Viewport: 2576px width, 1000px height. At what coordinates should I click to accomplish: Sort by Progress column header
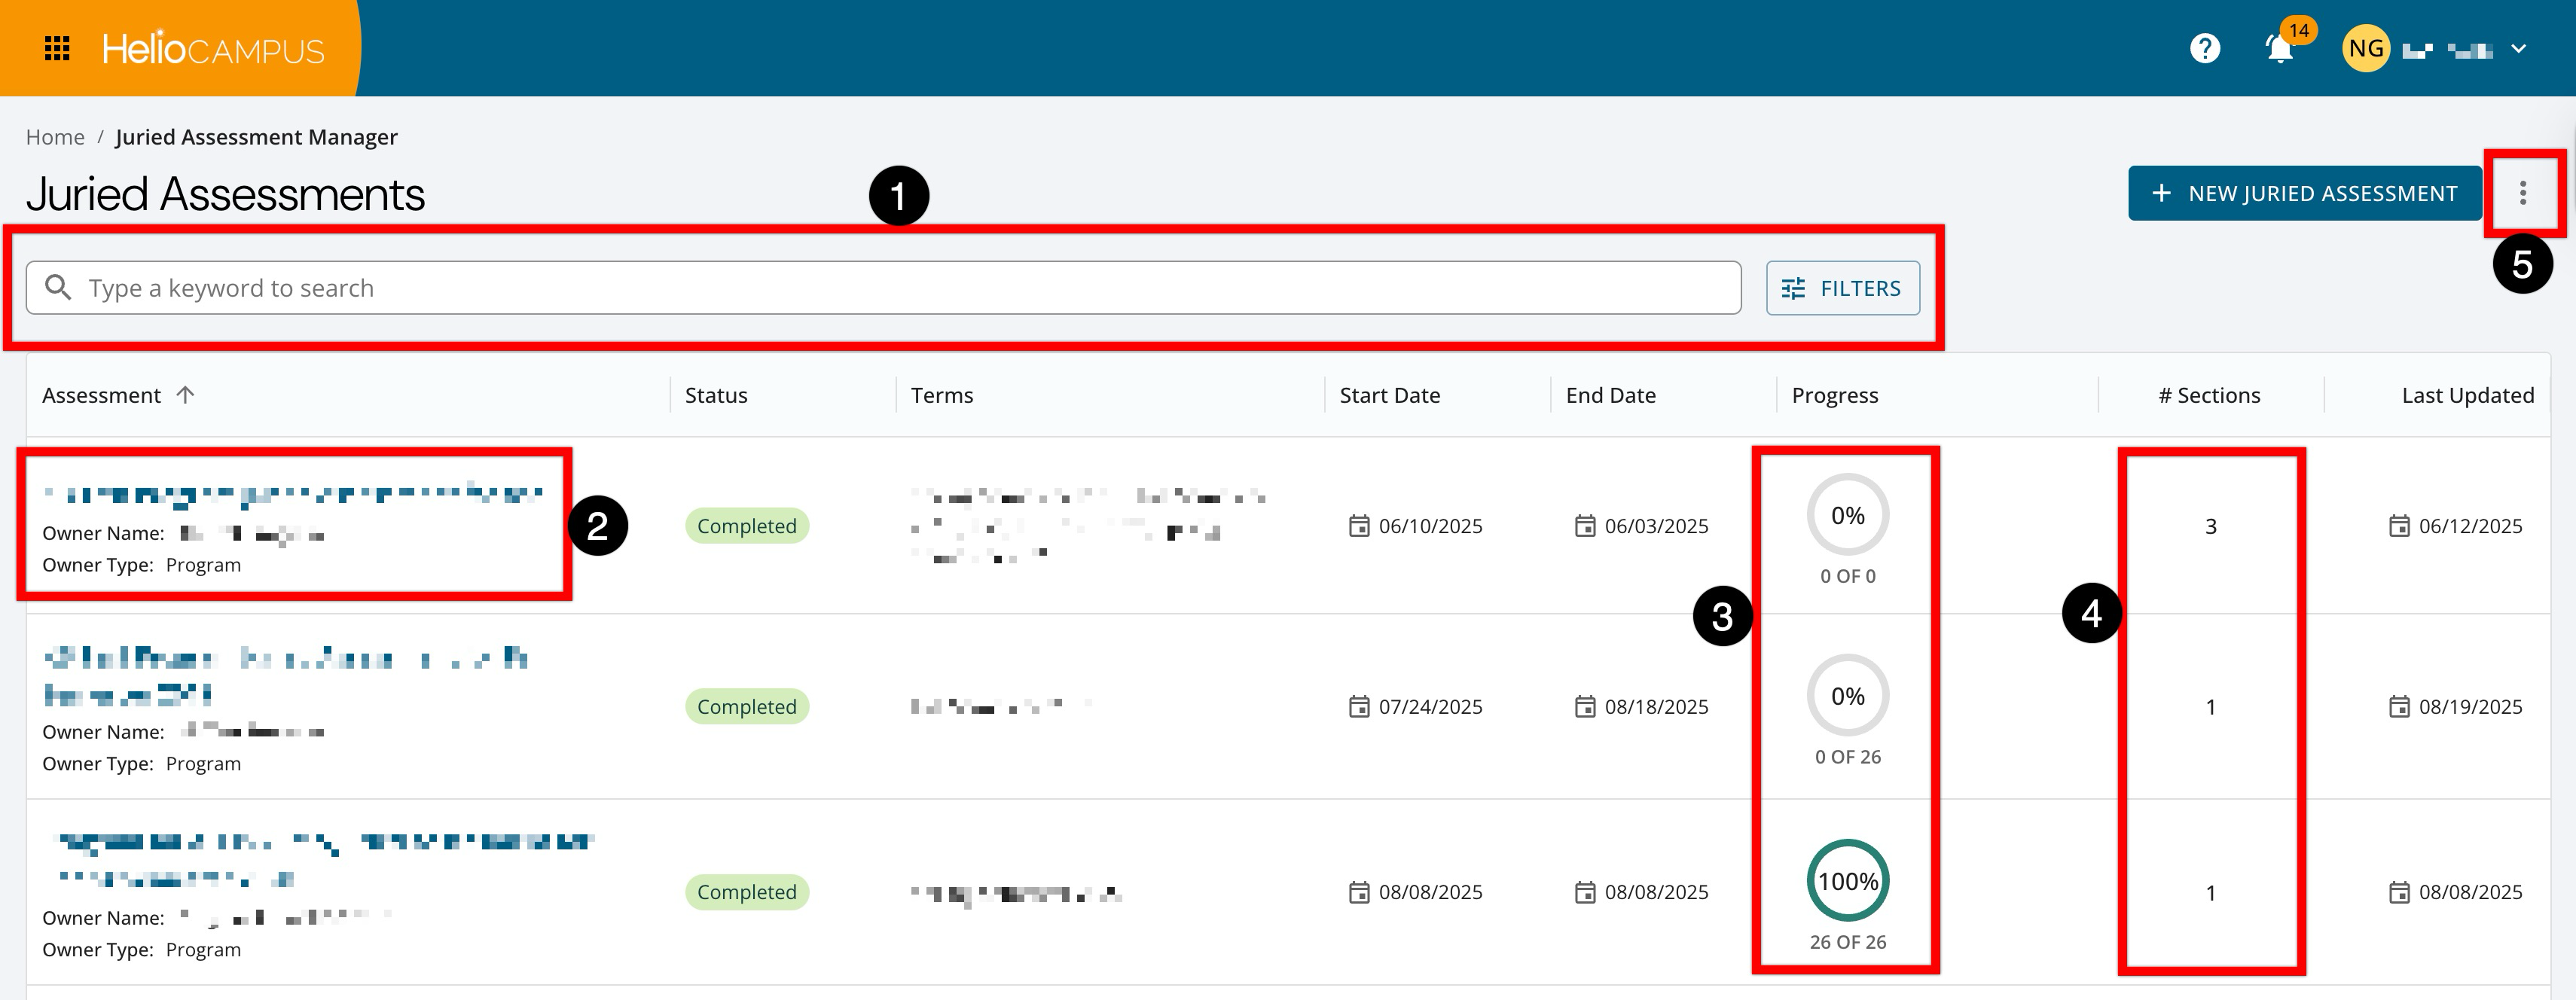1835,395
